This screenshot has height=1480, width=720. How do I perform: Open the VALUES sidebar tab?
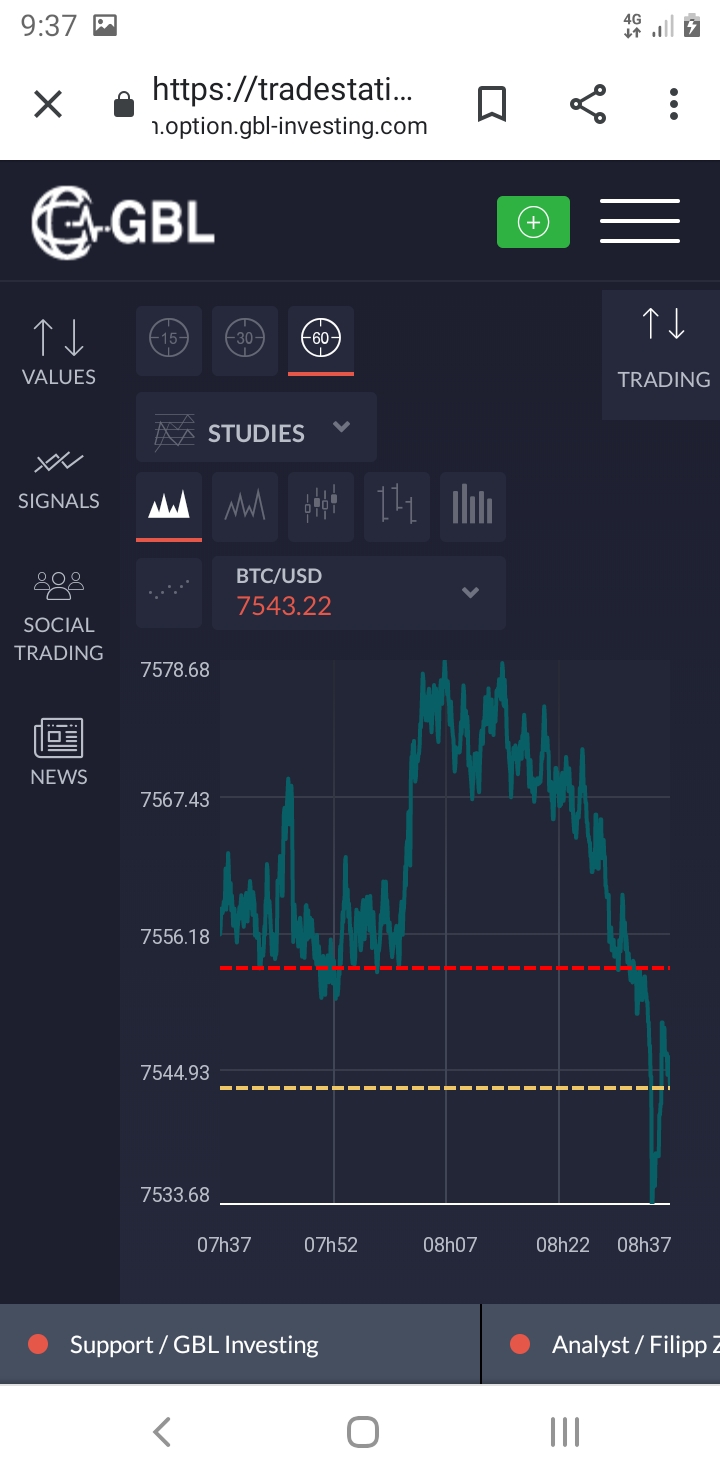tap(59, 353)
